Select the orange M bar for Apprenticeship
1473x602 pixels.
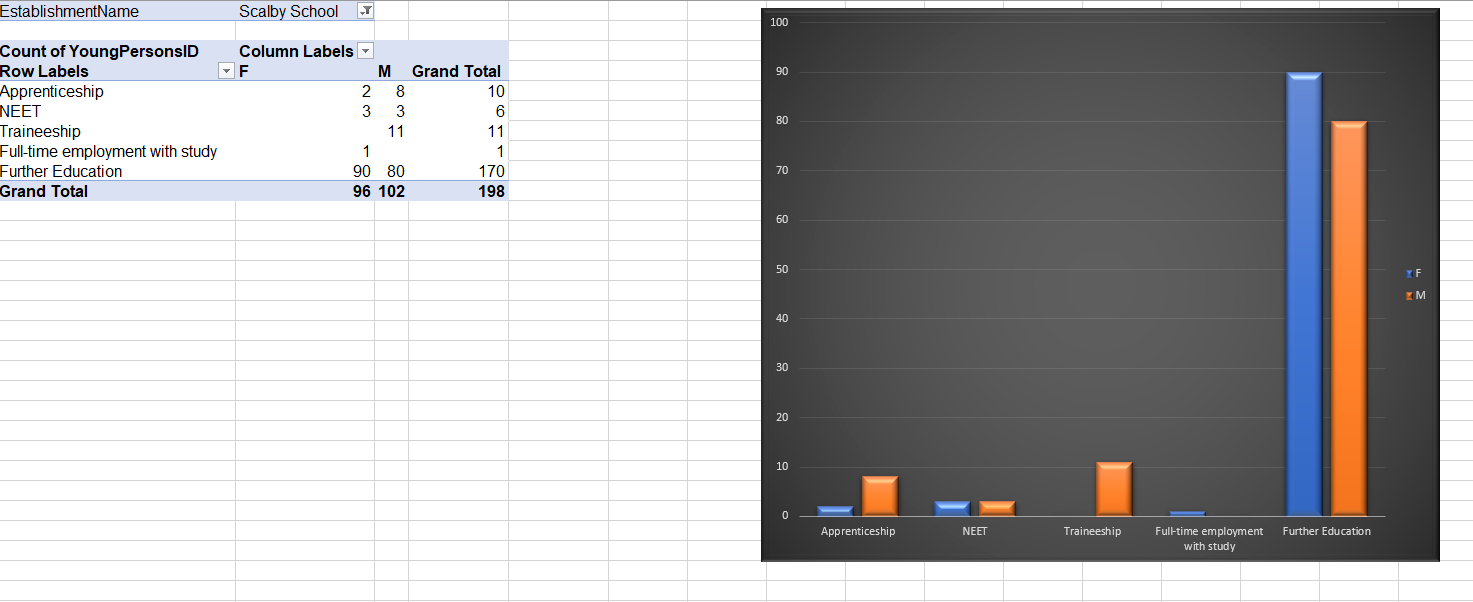(x=880, y=496)
